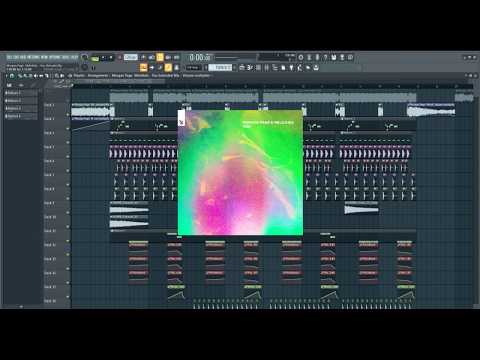Click the save project icon

(x=334, y=57)
